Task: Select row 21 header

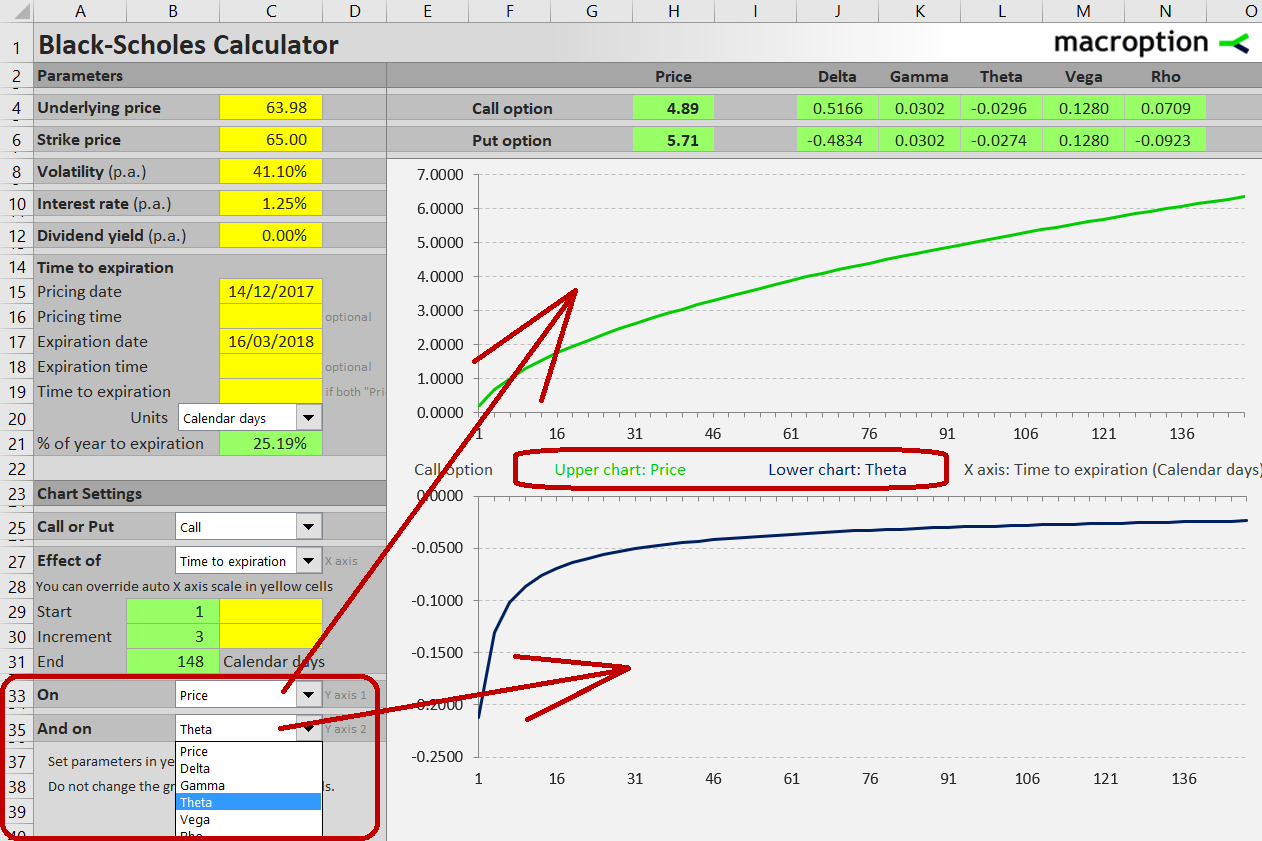Action: pos(16,444)
